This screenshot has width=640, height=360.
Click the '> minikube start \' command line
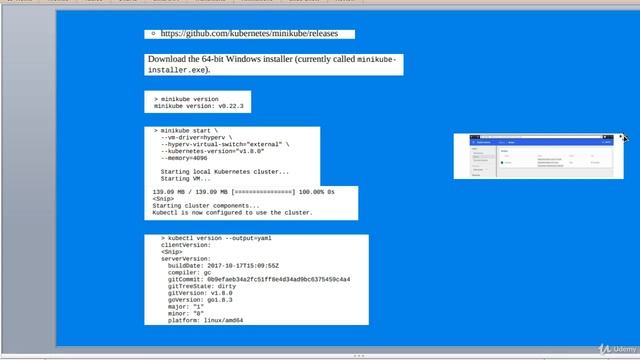tap(186, 131)
